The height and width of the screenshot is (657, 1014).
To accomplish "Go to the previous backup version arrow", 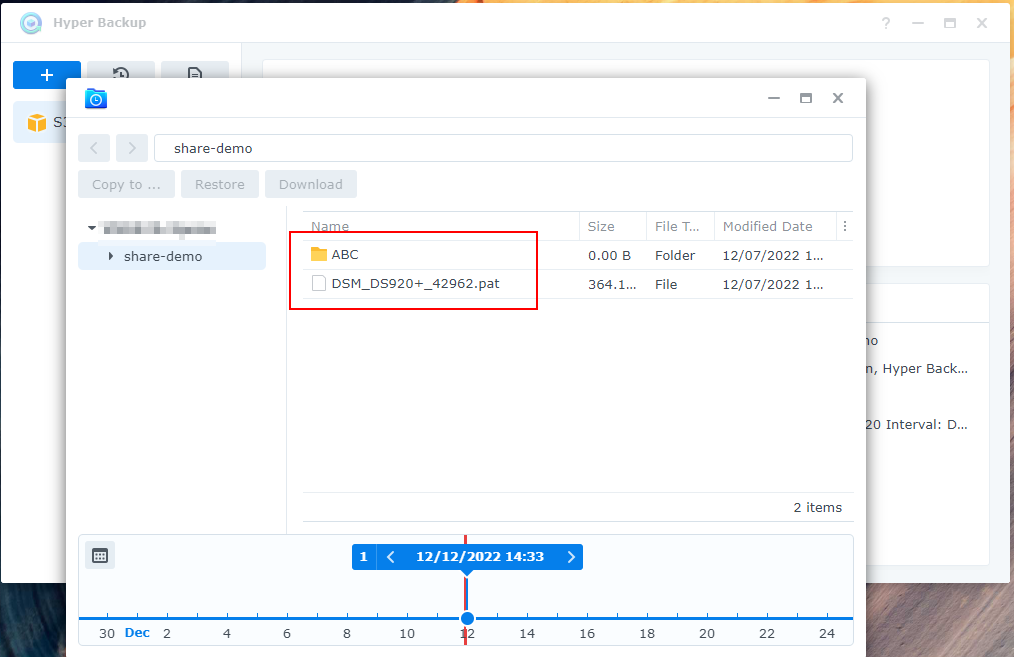I will [391, 557].
